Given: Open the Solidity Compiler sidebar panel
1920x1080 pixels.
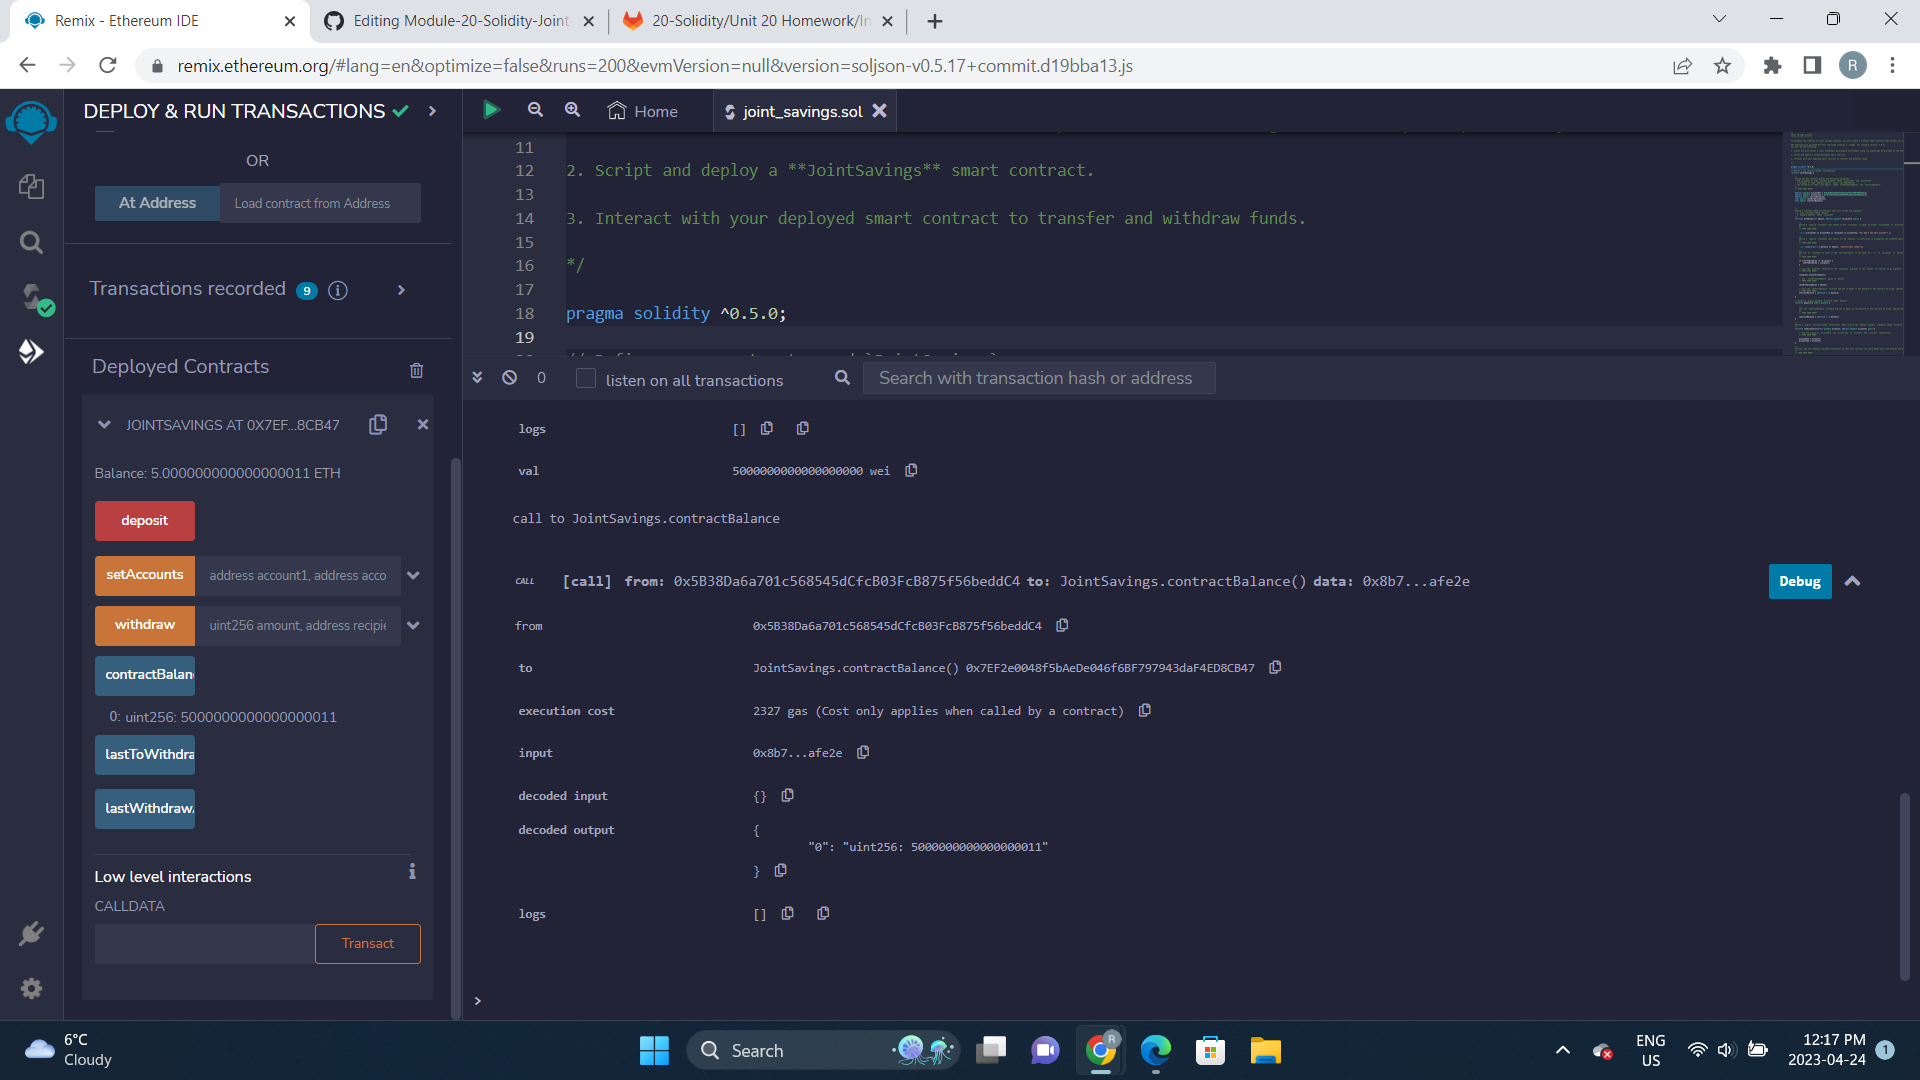Looking at the screenshot, I should (x=31, y=297).
